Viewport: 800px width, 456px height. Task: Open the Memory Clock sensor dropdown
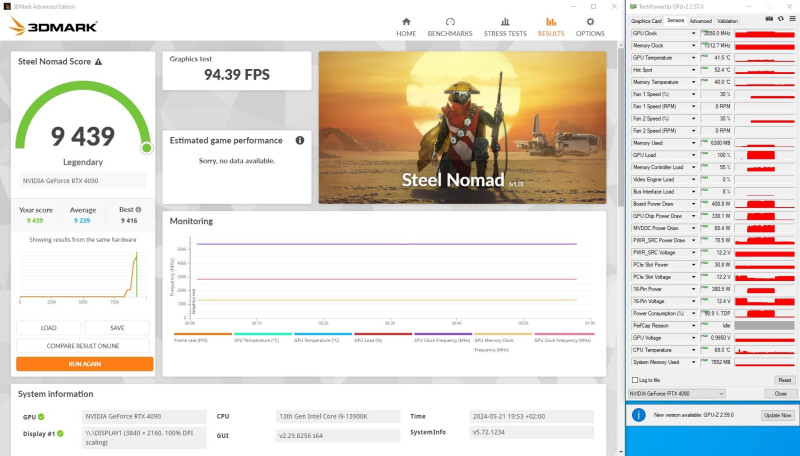tap(693, 45)
